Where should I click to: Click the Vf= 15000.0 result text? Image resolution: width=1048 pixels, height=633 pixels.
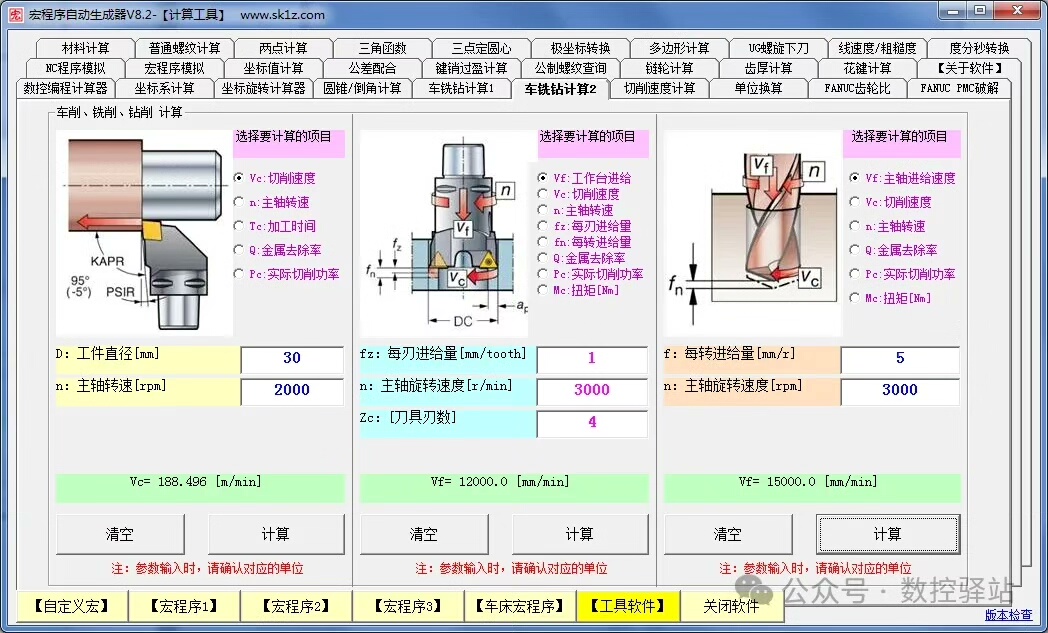click(808, 482)
